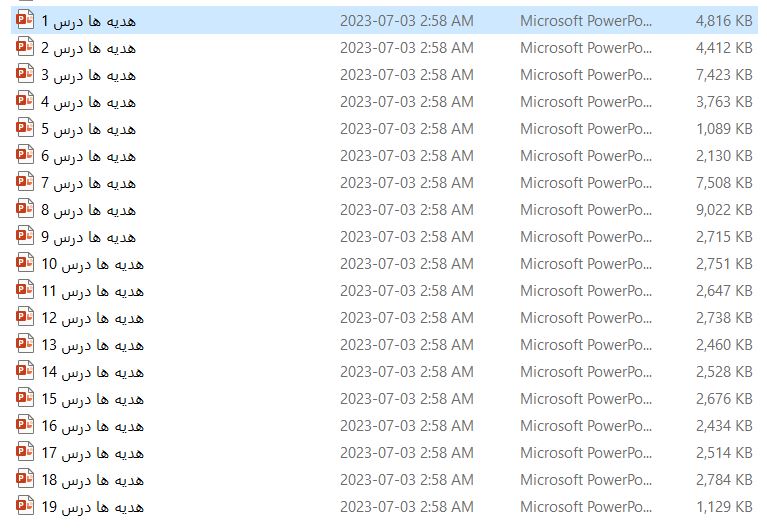Screen dimensions: 767x532
Task: Select file name هدیه ها درس 16
Action: click(92, 426)
